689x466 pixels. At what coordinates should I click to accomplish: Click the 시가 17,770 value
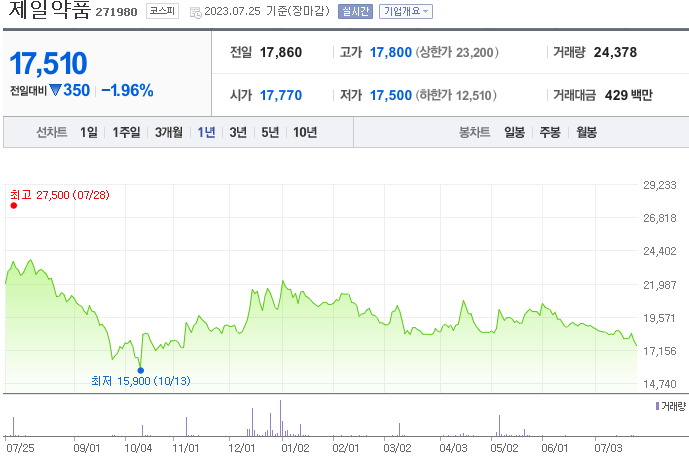pyautogui.click(x=281, y=95)
